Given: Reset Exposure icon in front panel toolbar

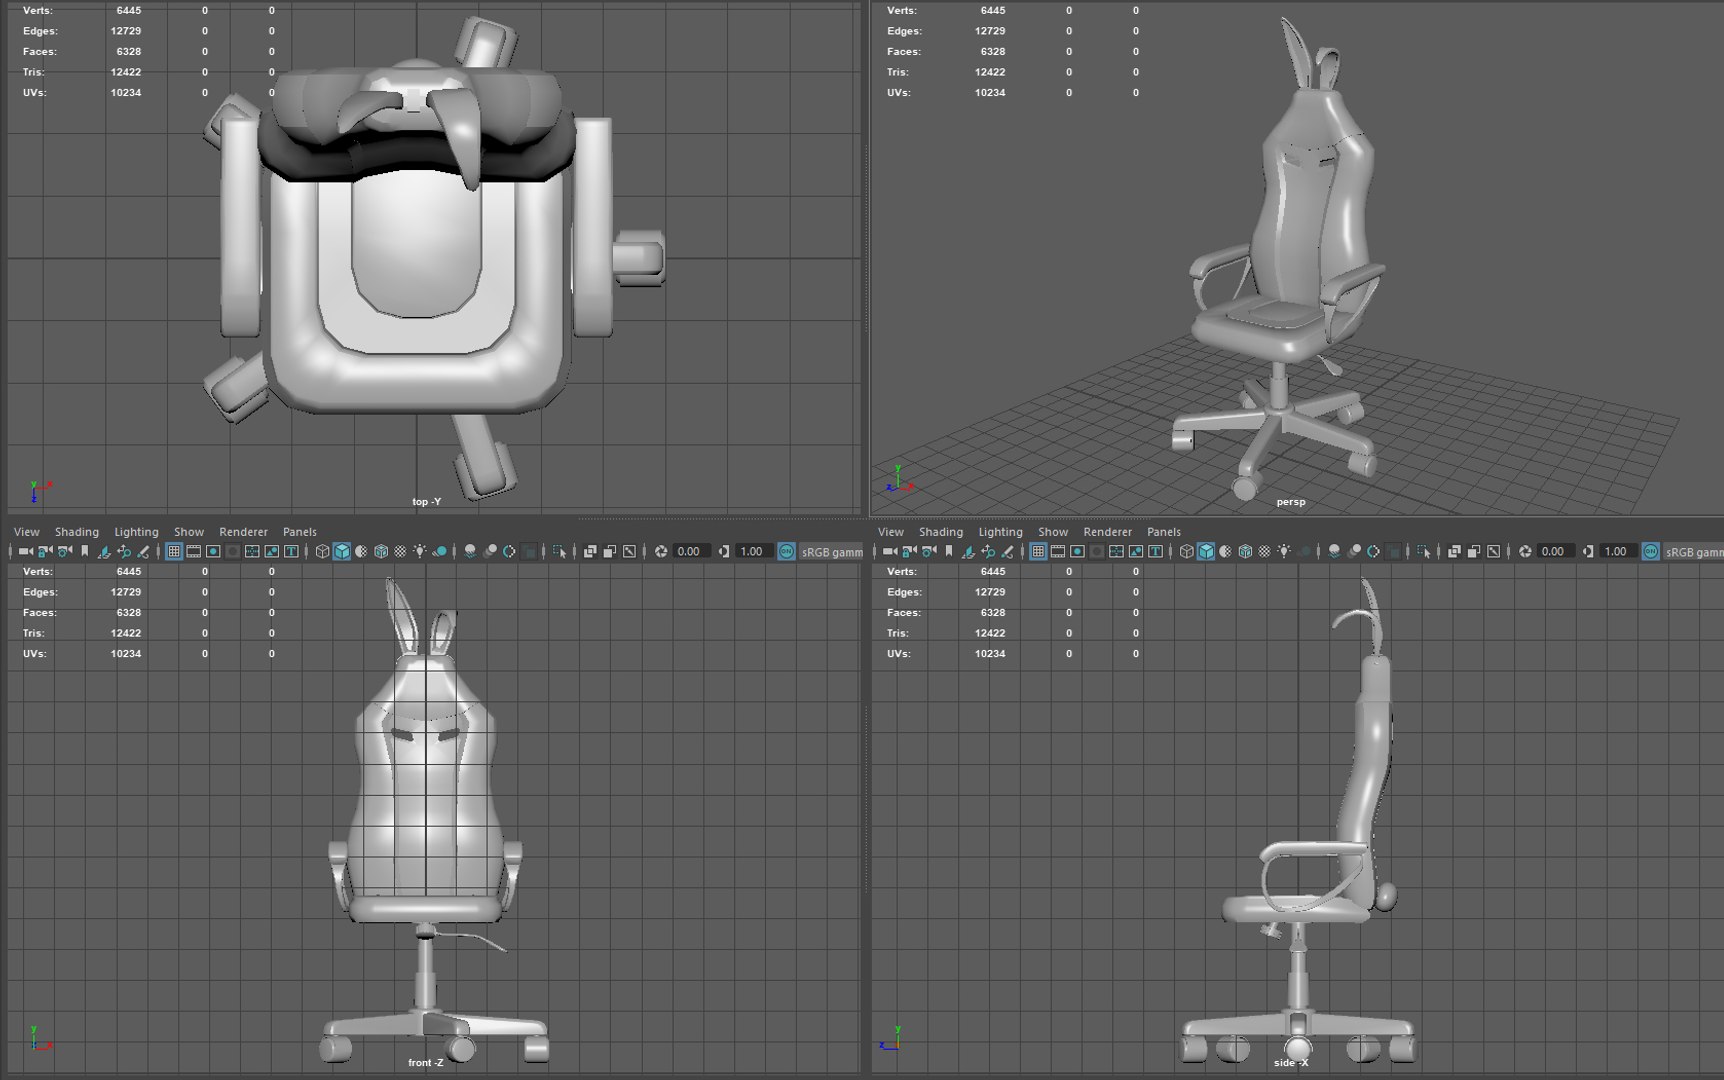Looking at the screenshot, I should (x=661, y=551).
